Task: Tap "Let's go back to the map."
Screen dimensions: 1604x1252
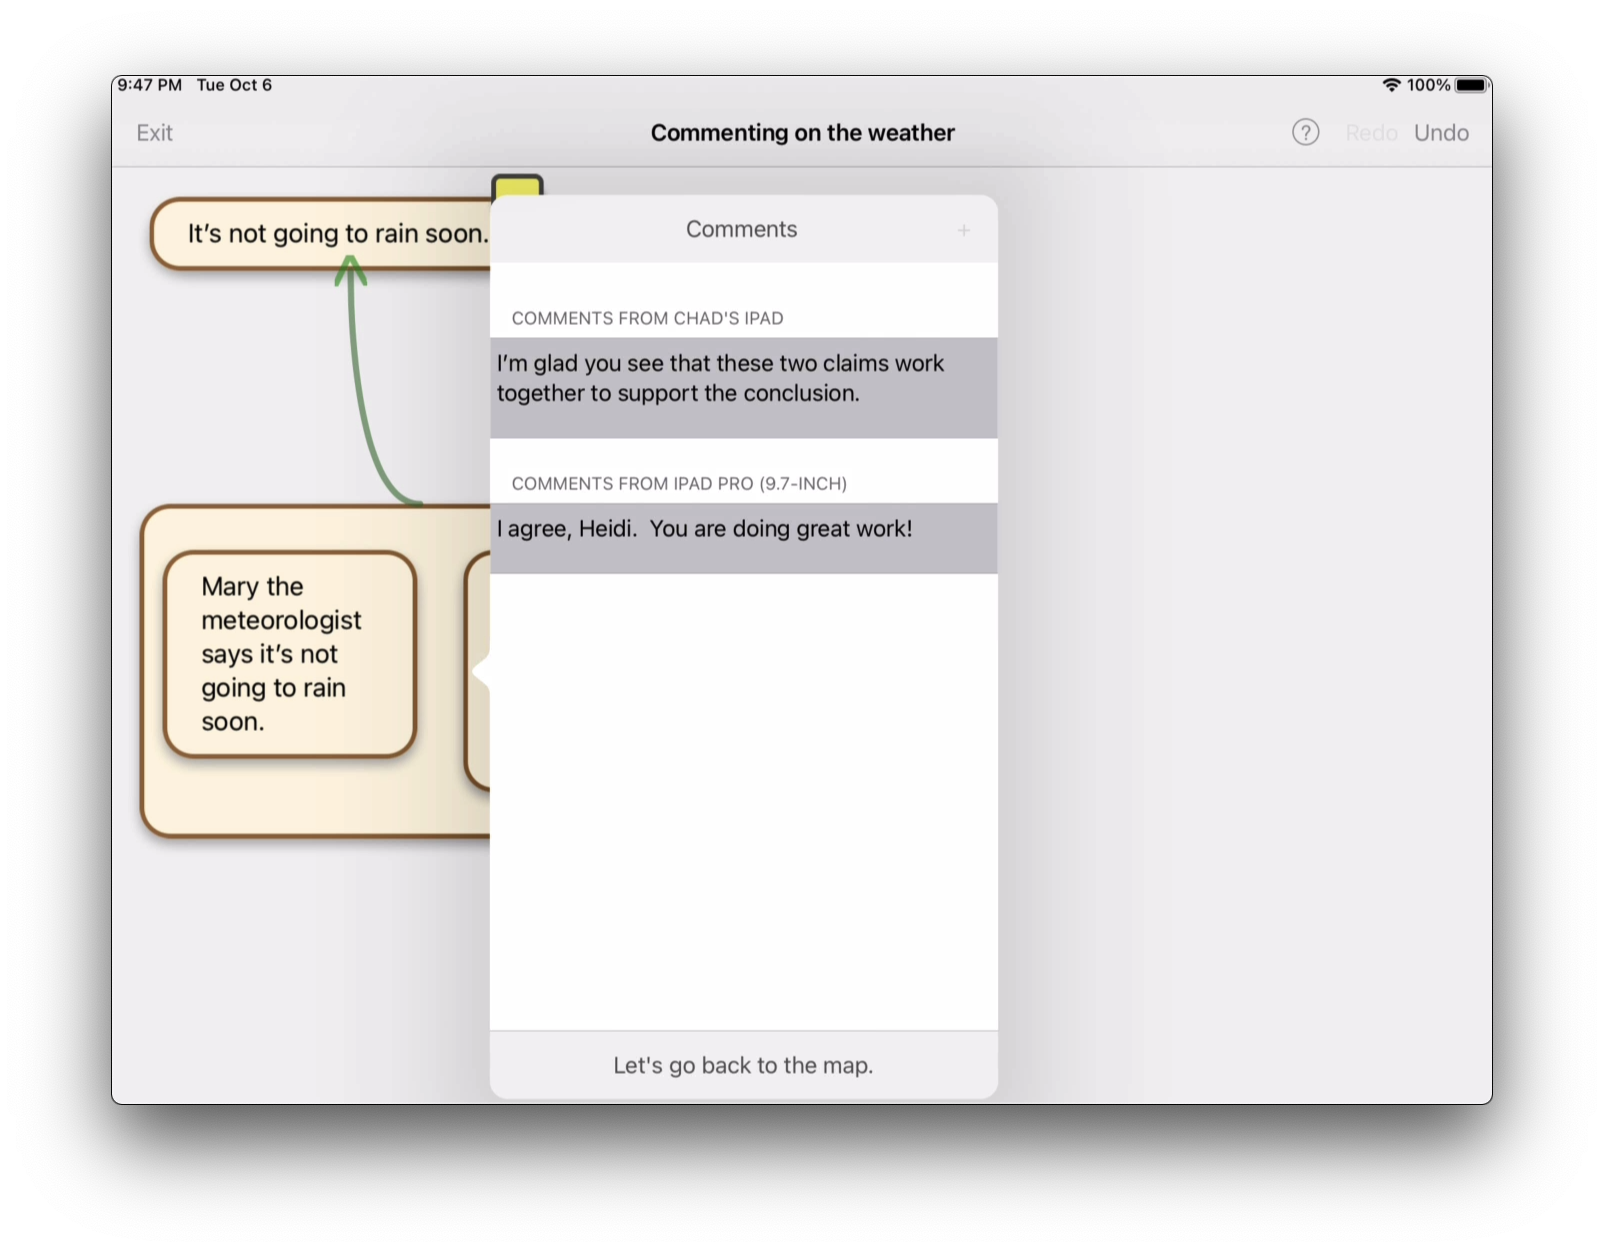Action: pos(743,1065)
